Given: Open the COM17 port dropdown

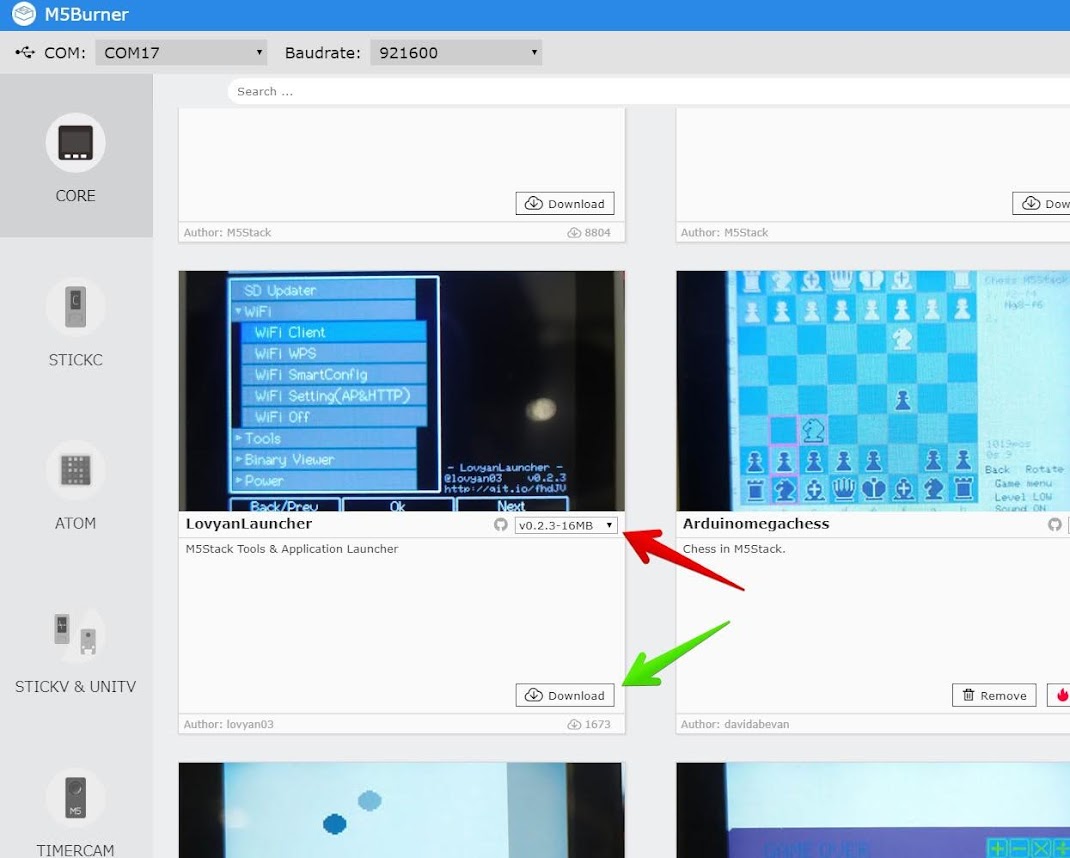Looking at the screenshot, I should [181, 53].
